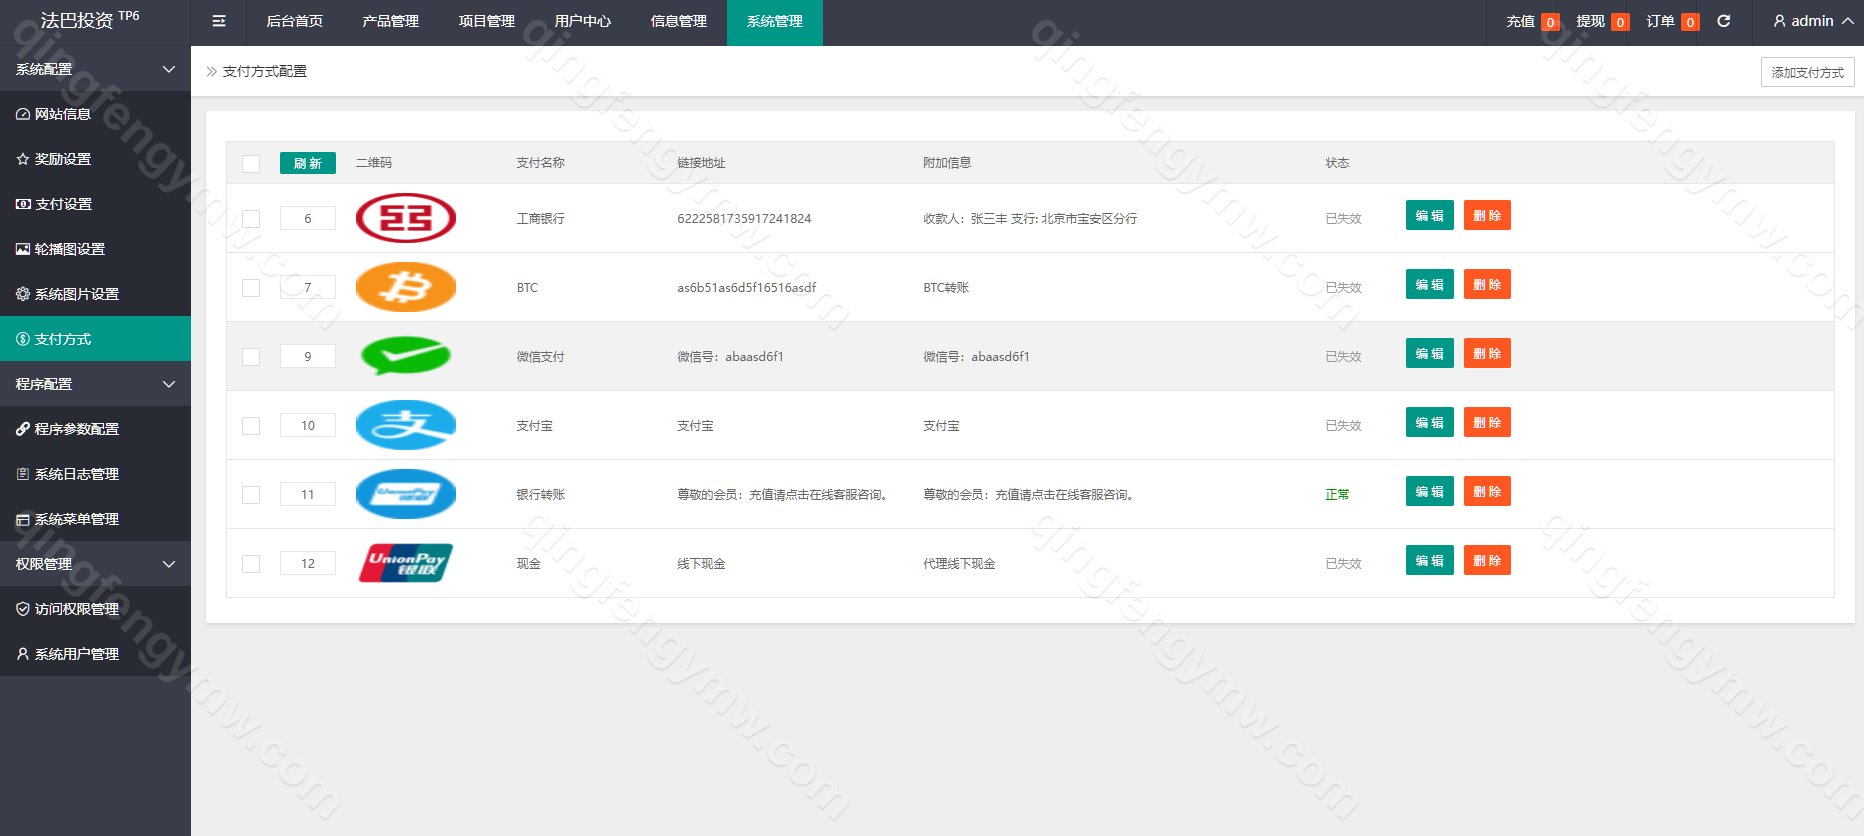Collapse the 系统配置 sidebar section
The width and height of the screenshot is (1864, 836).
(95, 69)
